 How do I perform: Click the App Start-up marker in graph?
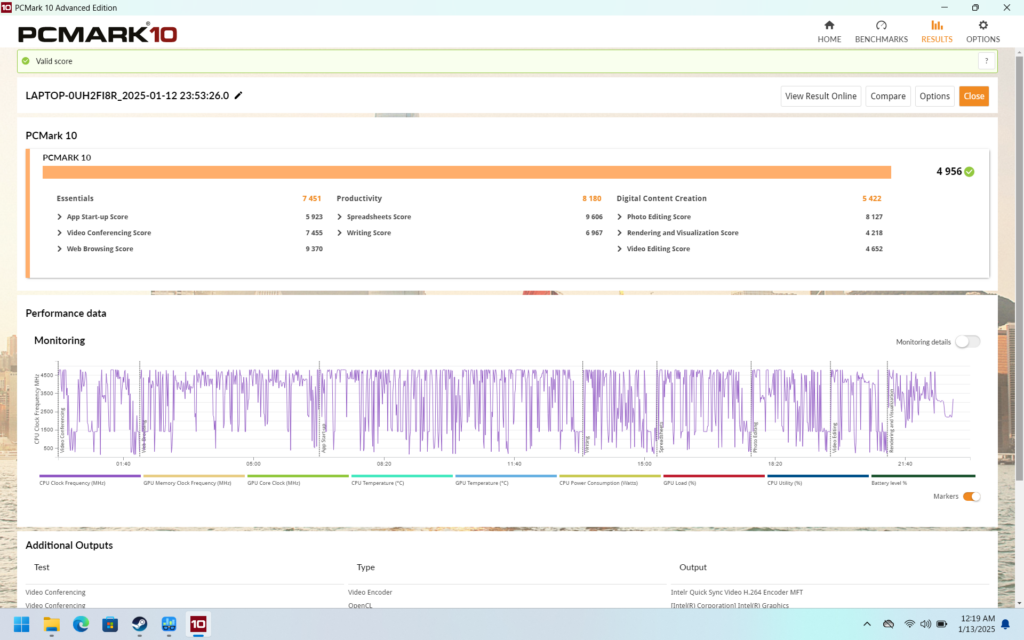[x=323, y=438]
